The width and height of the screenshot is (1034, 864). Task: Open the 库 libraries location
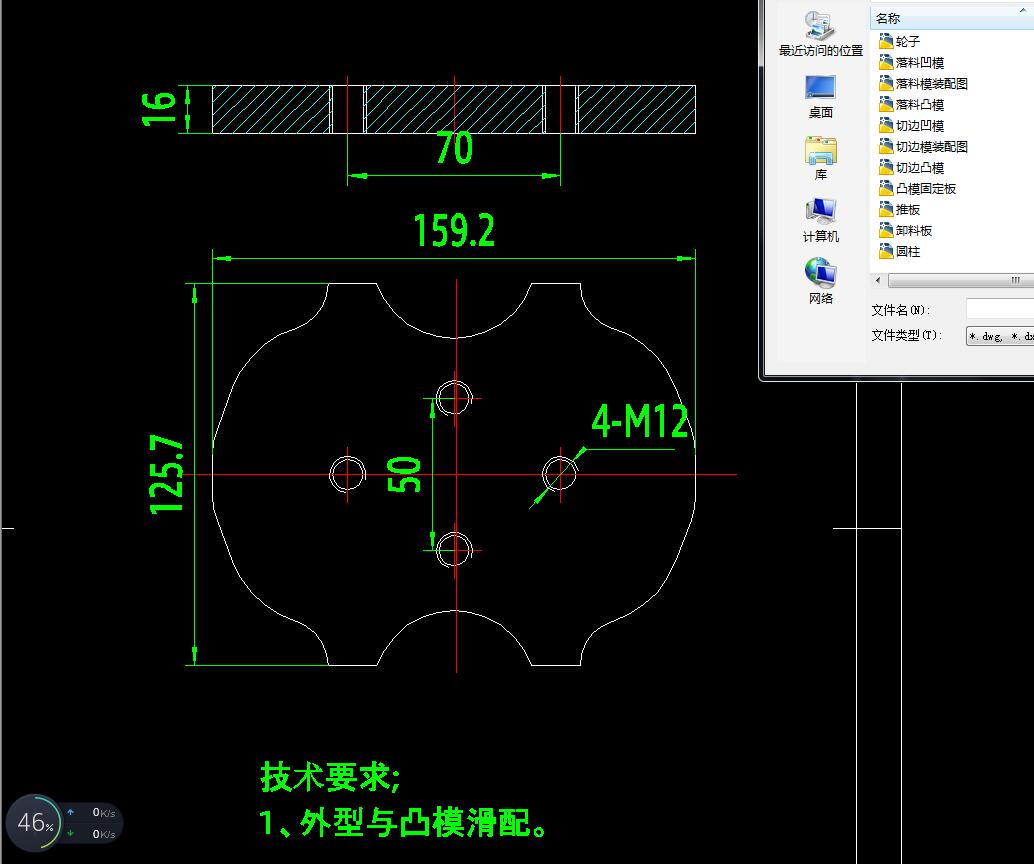[x=820, y=158]
